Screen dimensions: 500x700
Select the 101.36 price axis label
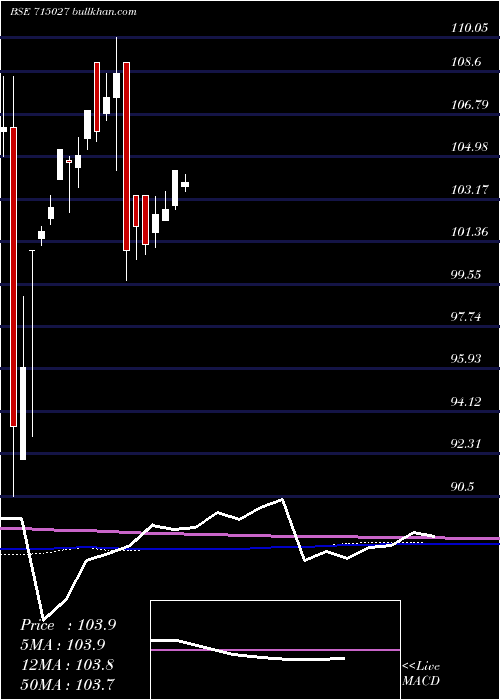470,232
